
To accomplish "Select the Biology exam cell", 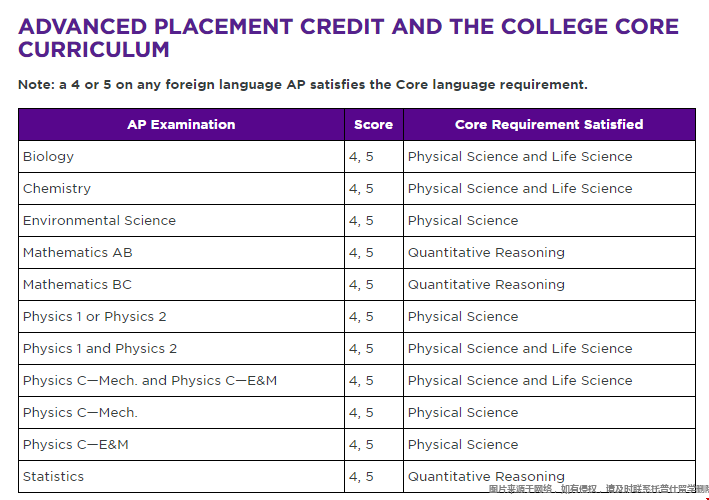I will (x=48, y=157).
